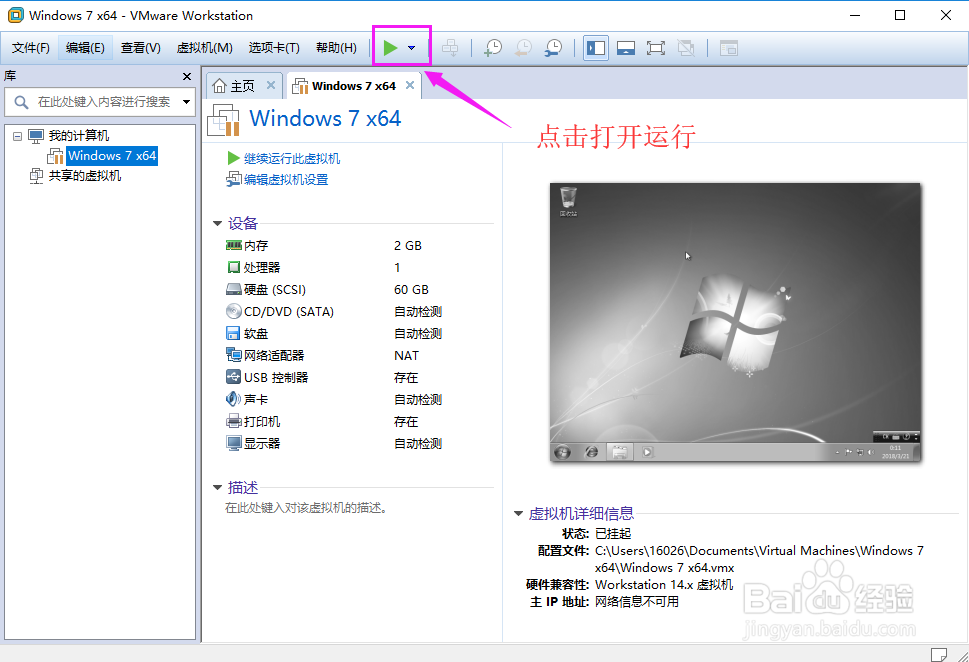Click the green power-on play button

point(390,48)
